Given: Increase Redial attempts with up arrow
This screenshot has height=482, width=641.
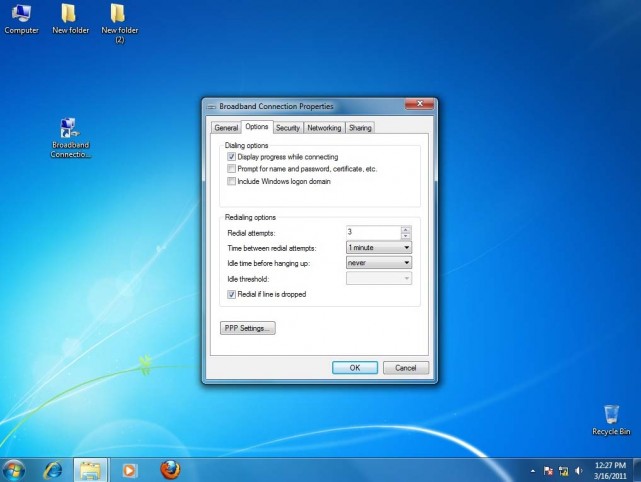Looking at the screenshot, I should [406, 229].
